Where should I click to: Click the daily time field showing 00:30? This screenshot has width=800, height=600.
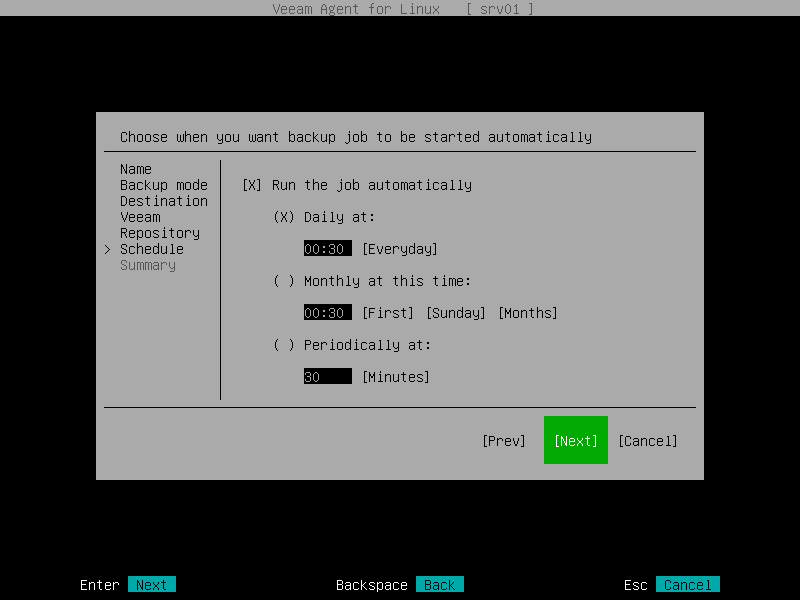[x=327, y=249]
